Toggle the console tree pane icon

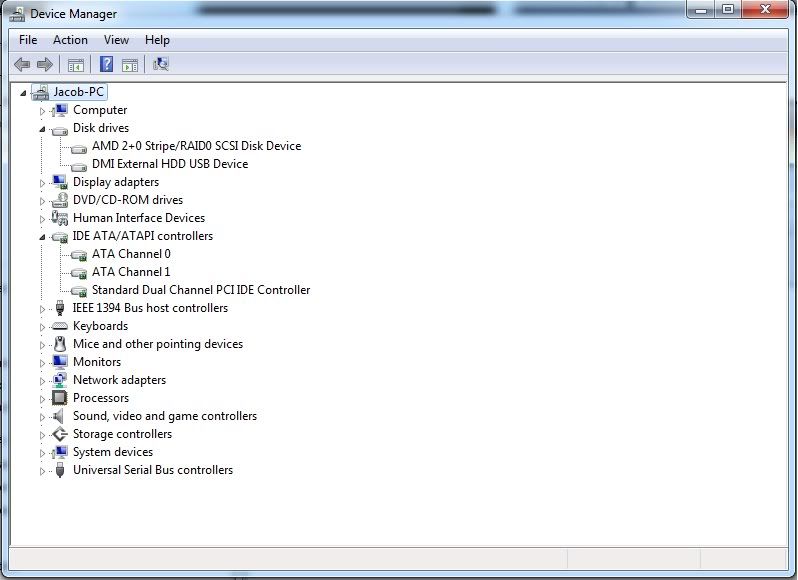pyautogui.click(x=75, y=65)
